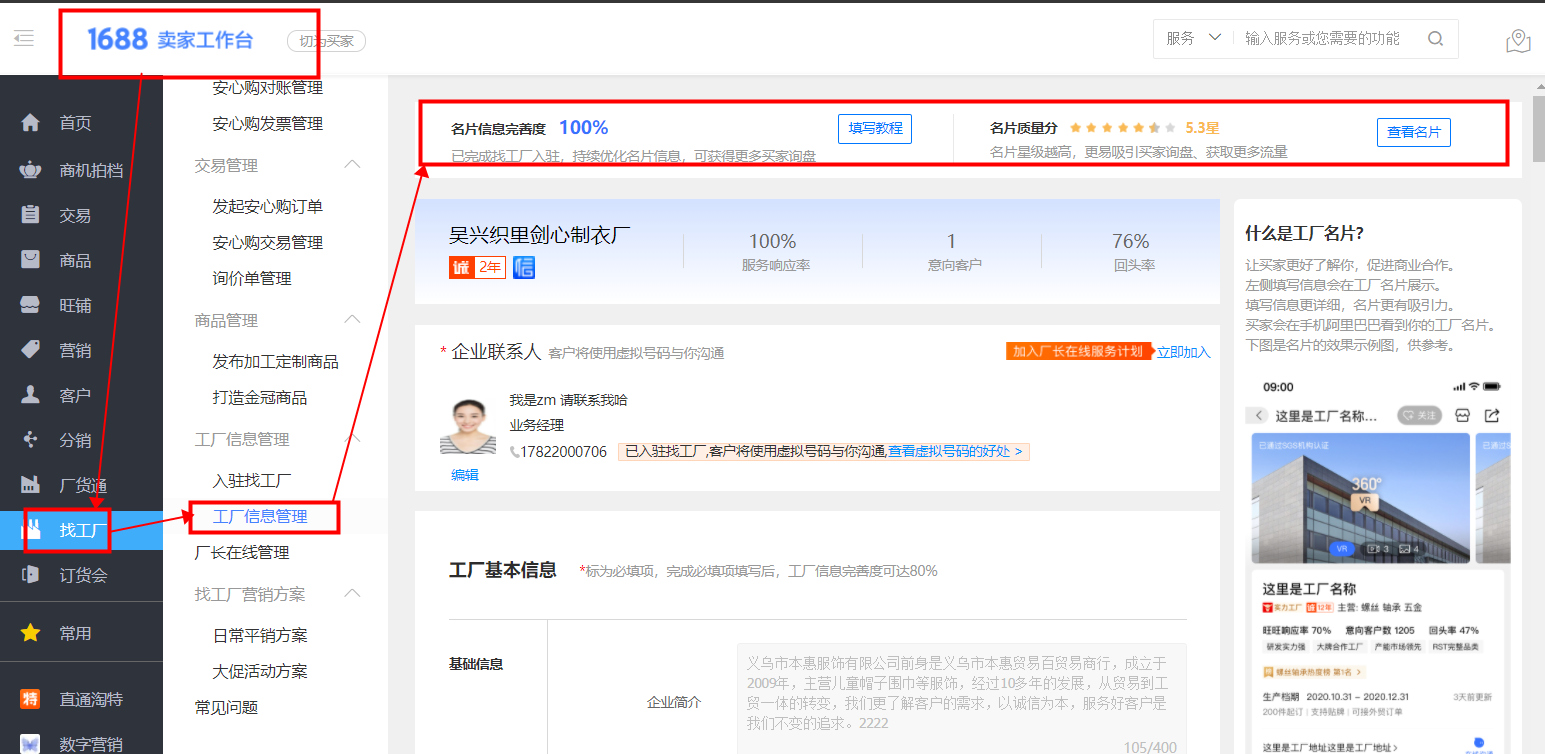Click the search magnifier icon

tap(1435, 38)
